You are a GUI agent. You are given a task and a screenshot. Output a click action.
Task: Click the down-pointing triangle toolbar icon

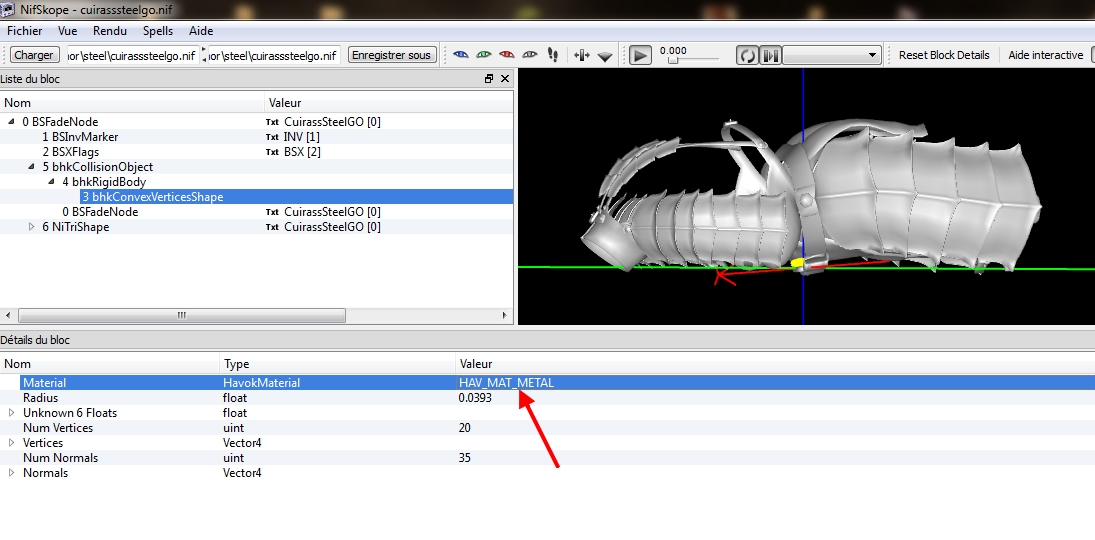pos(605,56)
